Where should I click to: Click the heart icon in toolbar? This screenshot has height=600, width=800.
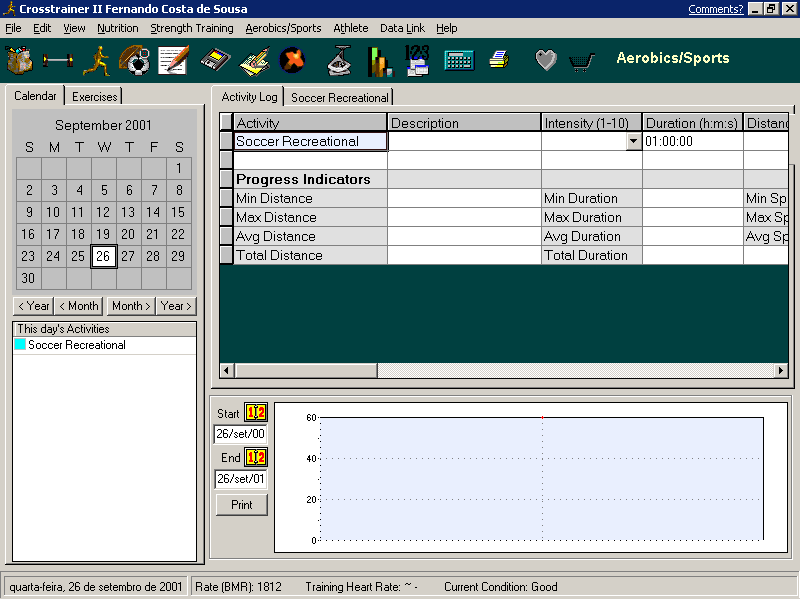pyautogui.click(x=545, y=61)
